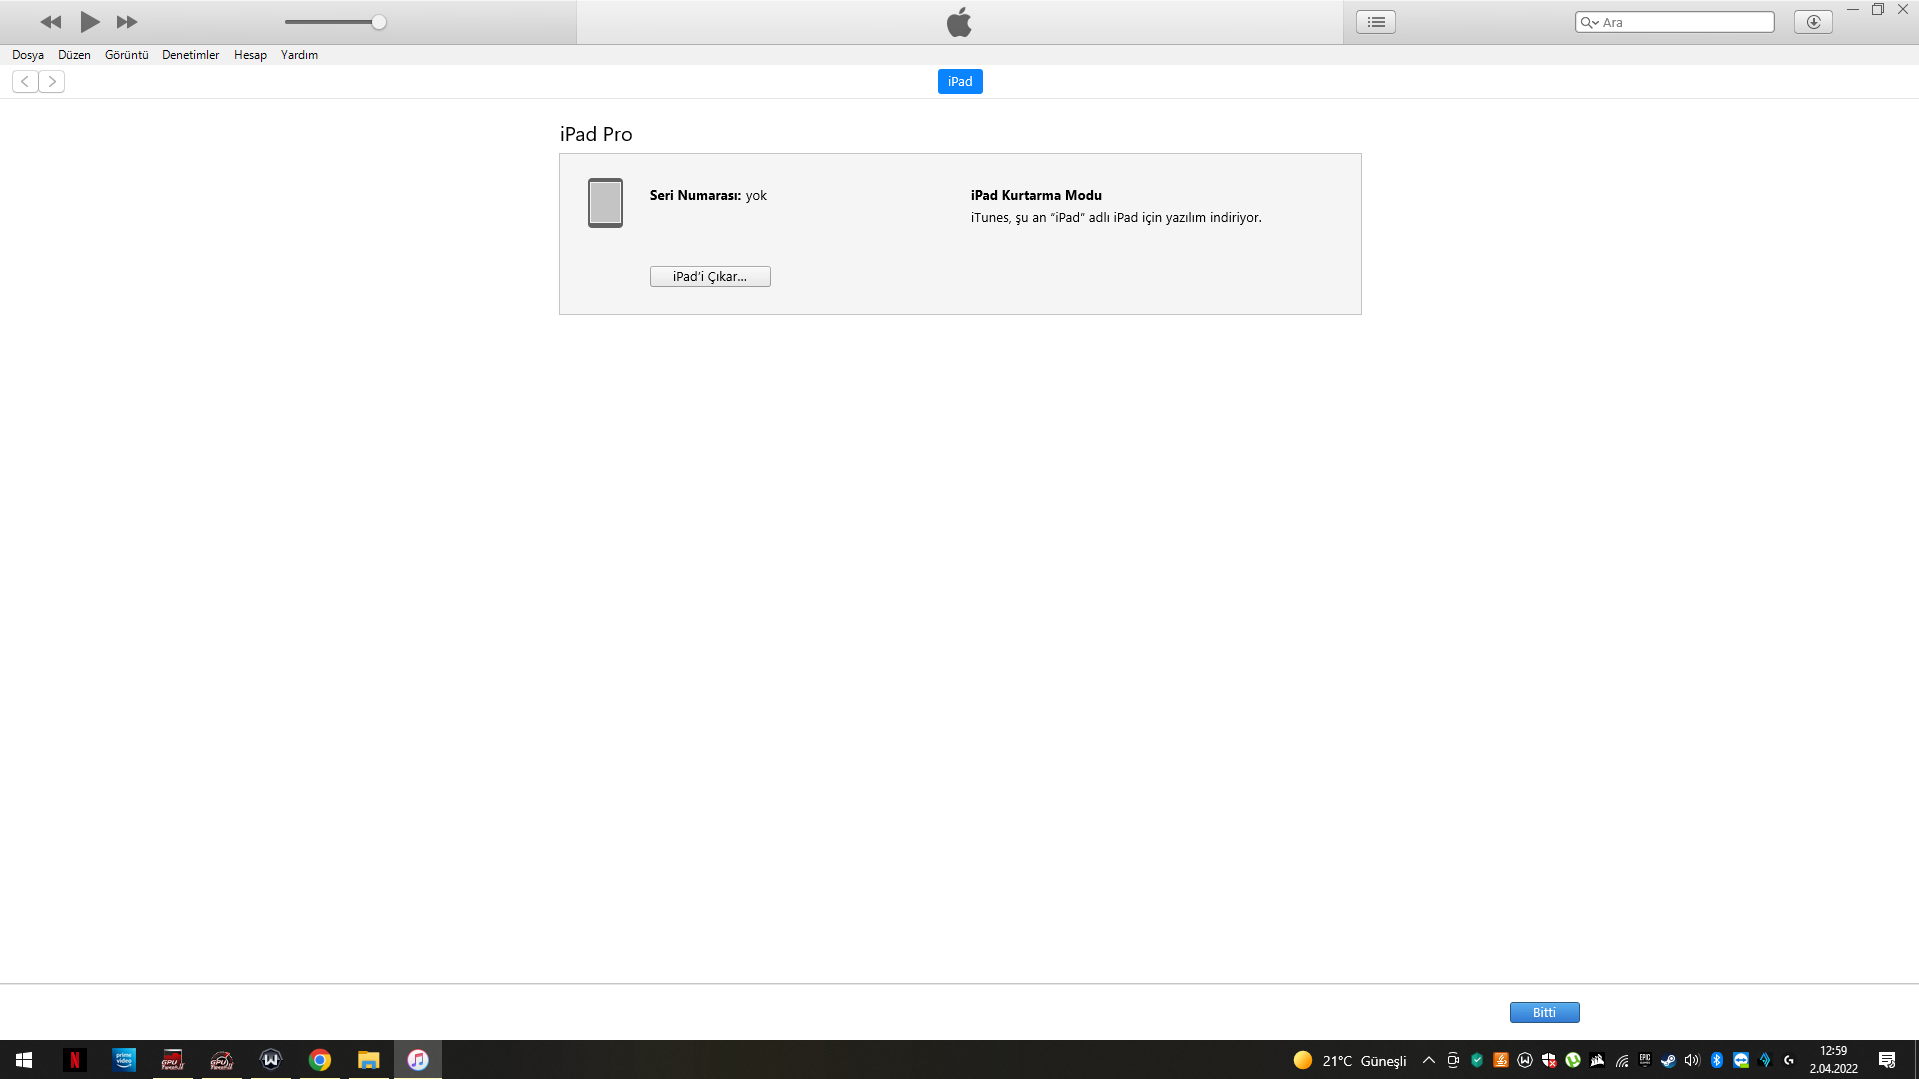The image size is (1919, 1079).
Task: Open the TeamViewer tray icon
Action: (x=1741, y=1061)
